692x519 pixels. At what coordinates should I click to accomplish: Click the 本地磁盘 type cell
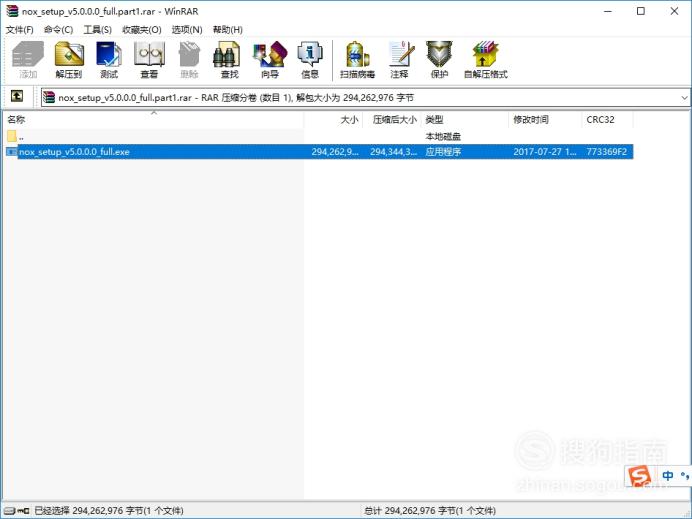click(x=443, y=136)
